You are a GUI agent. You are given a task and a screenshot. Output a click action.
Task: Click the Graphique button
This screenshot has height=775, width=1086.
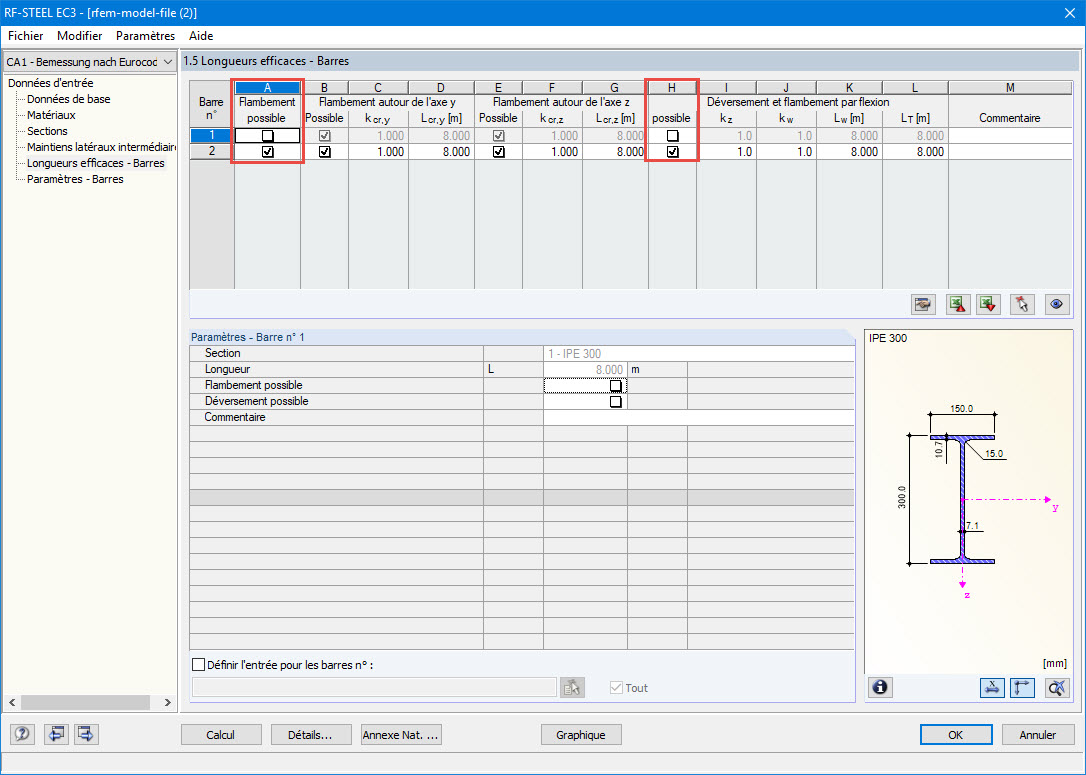pyautogui.click(x=580, y=735)
